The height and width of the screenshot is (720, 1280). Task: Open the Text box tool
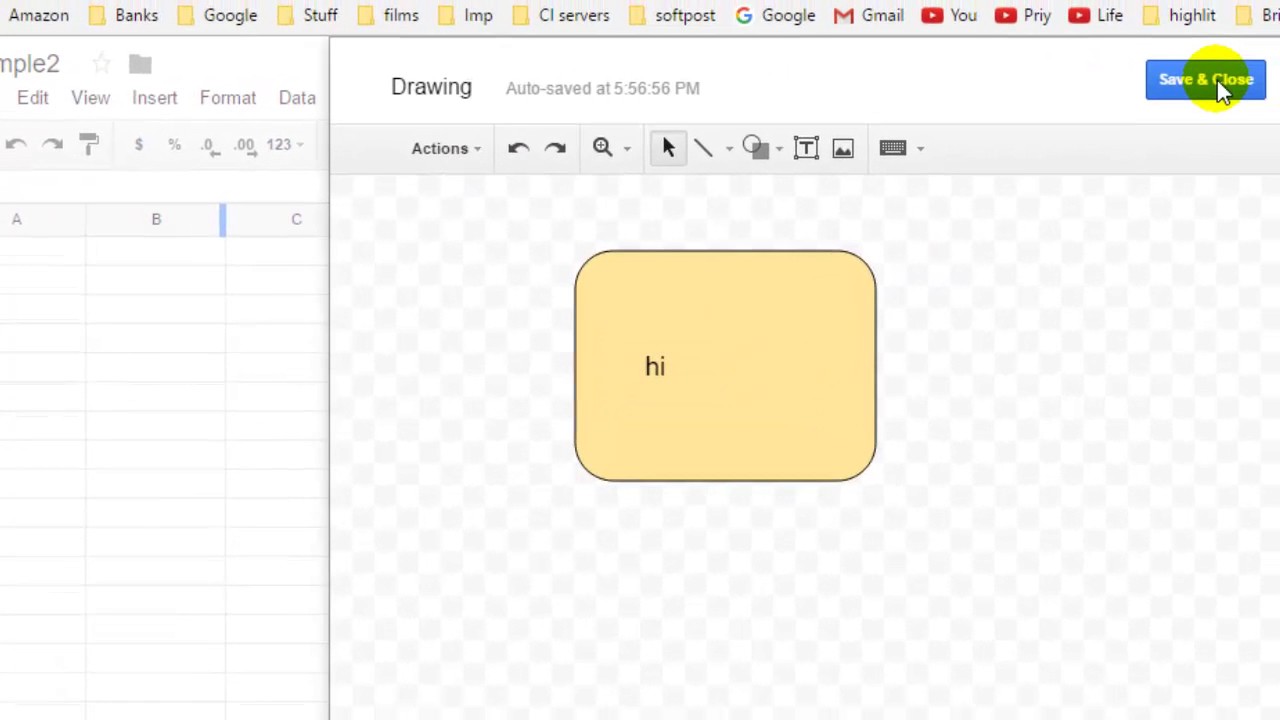click(806, 147)
